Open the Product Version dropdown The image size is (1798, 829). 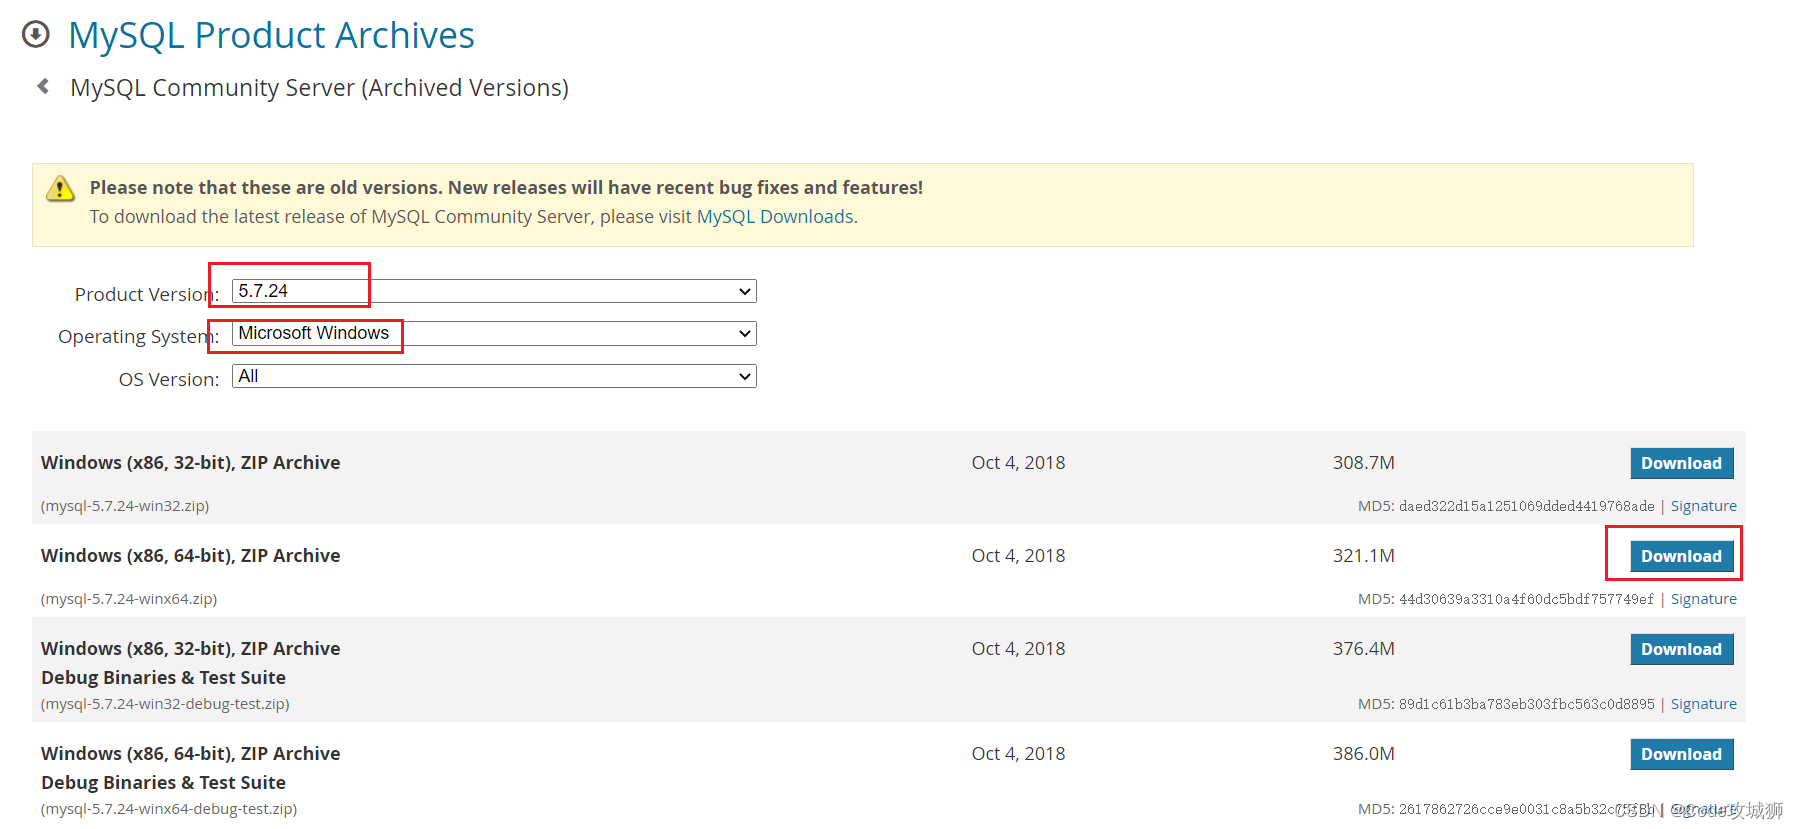click(494, 291)
